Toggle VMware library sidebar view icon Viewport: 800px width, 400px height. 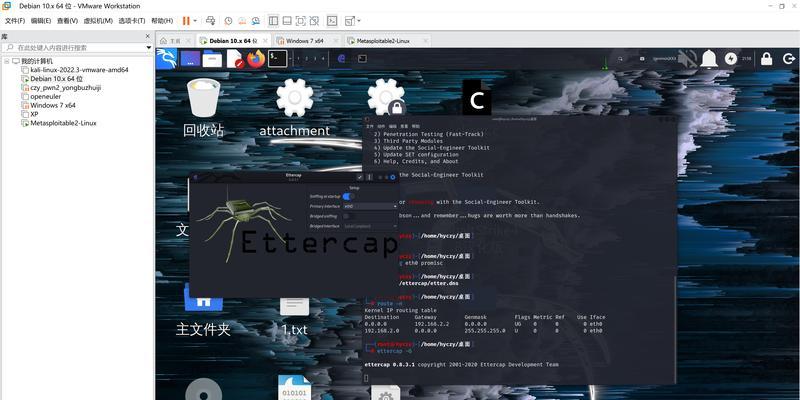pyautogui.click(x=273, y=21)
